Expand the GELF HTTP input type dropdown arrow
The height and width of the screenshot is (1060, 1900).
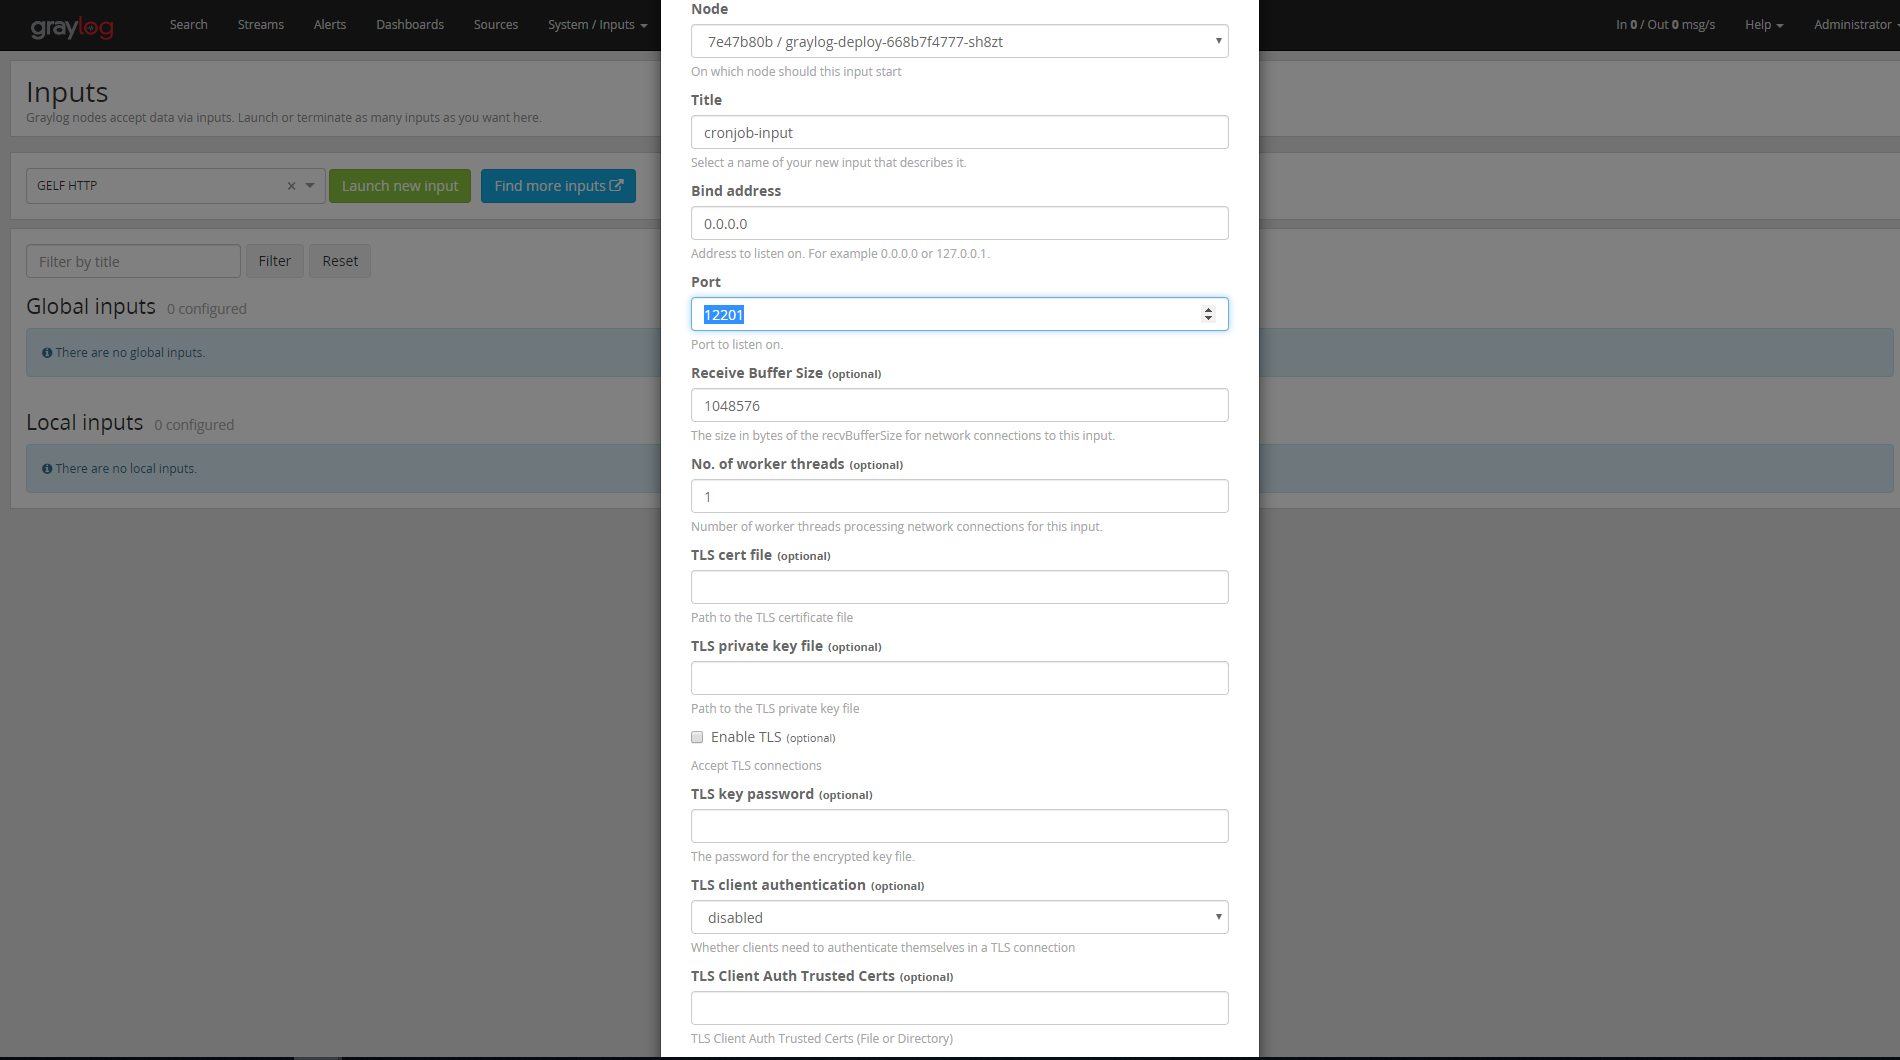pyautogui.click(x=310, y=186)
